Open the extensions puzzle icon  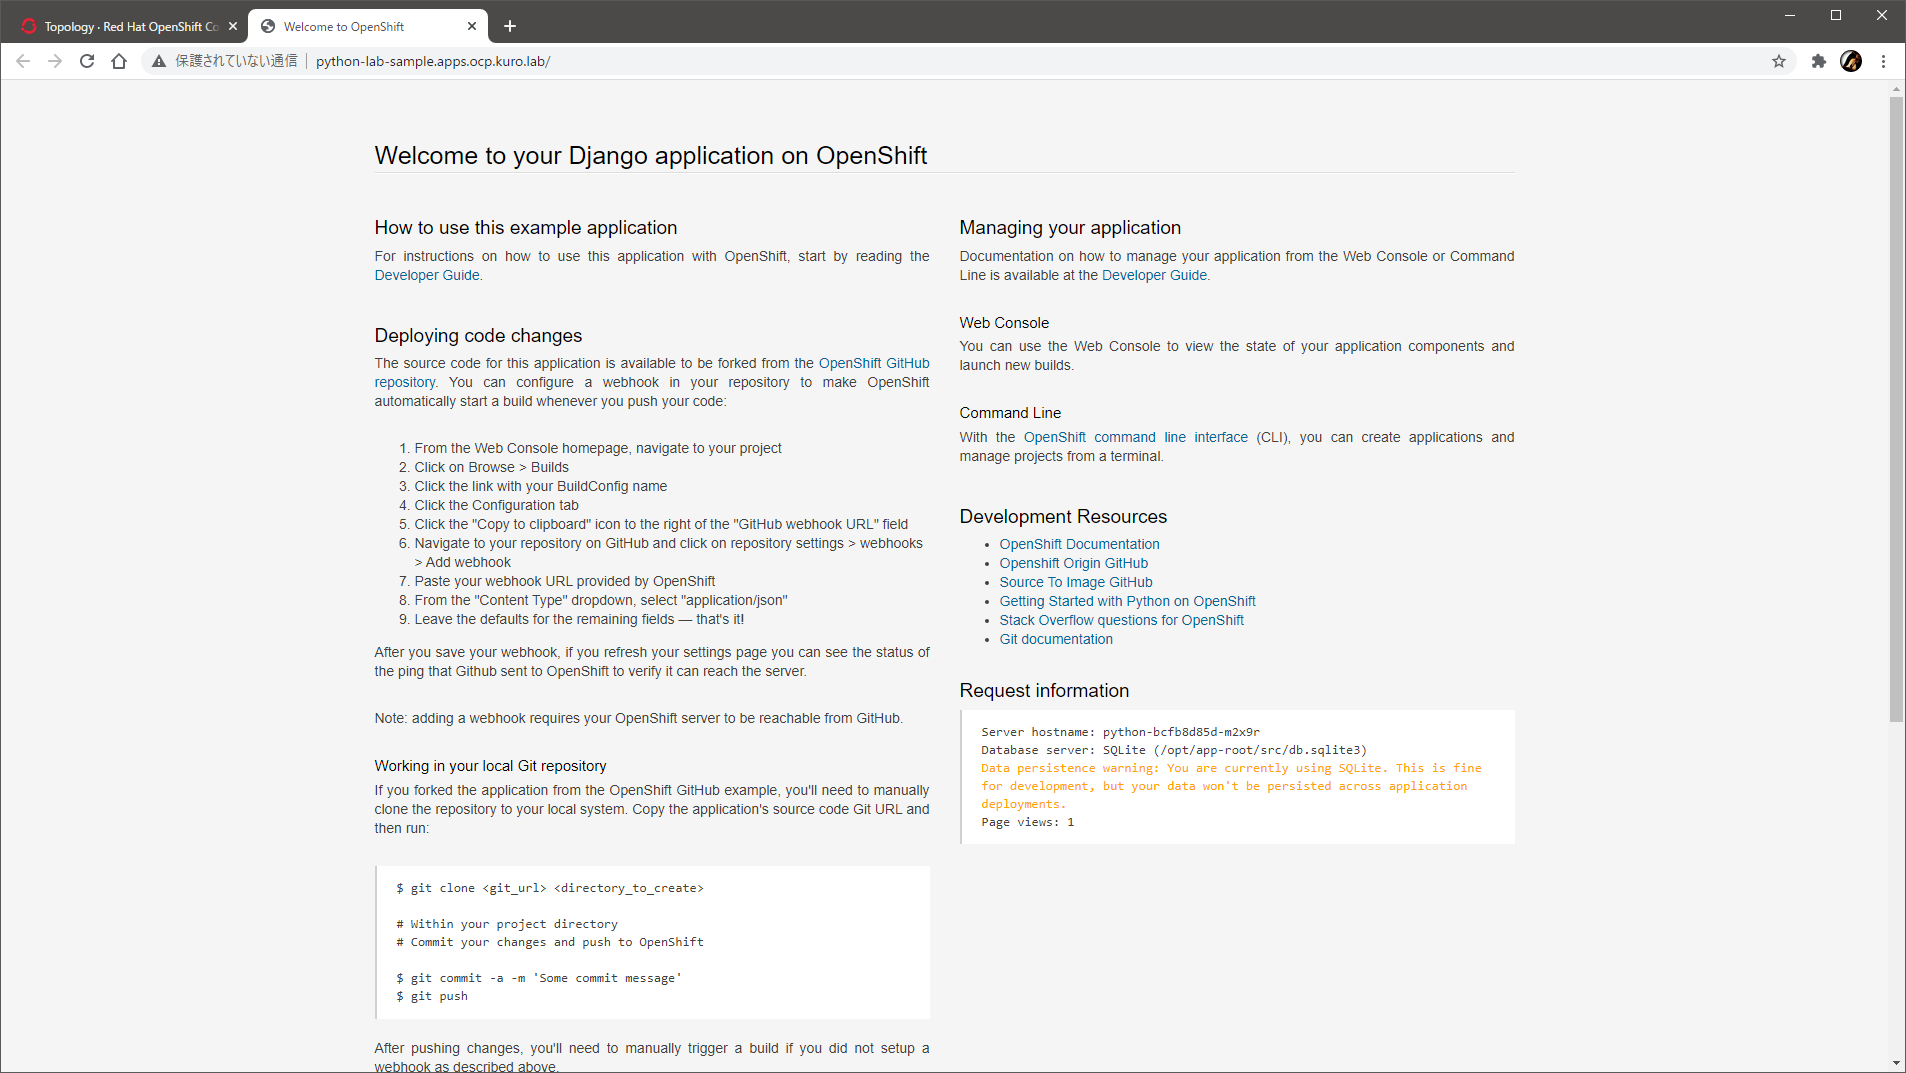[x=1818, y=61]
